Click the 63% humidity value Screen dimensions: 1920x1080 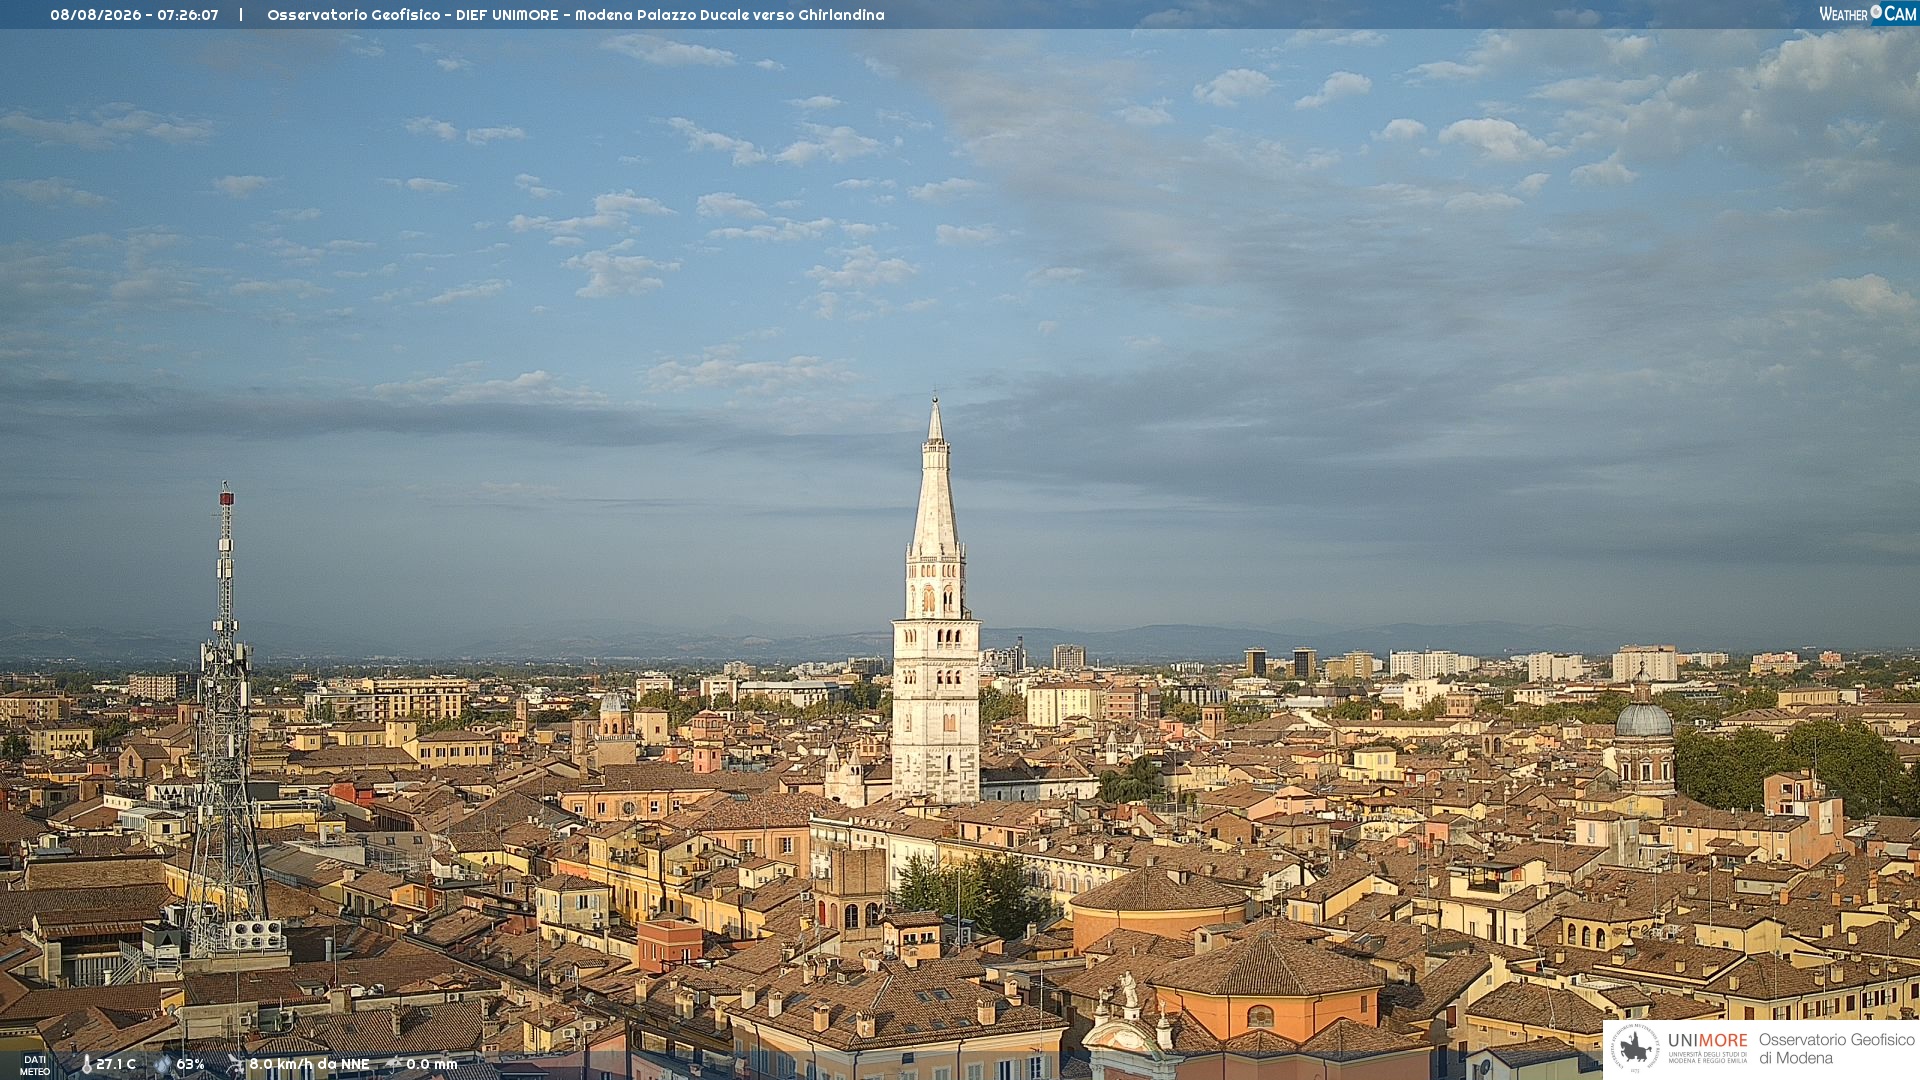(190, 1064)
